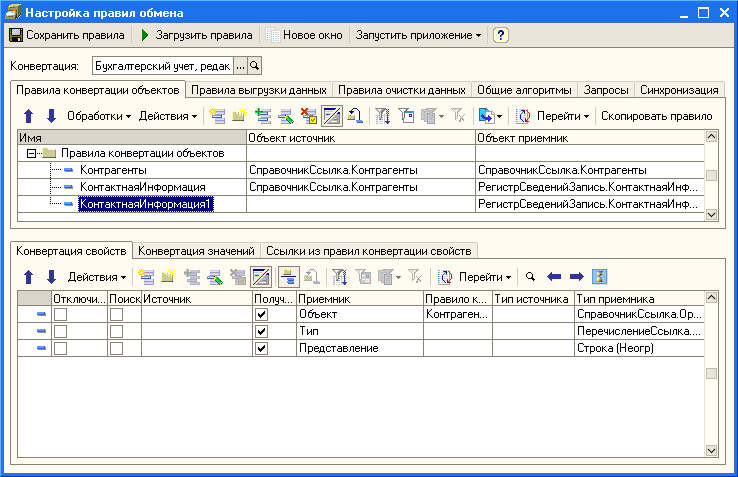738x477 pixels.
Task: Click blue left arrow in properties toolbar
Action: tap(554, 276)
